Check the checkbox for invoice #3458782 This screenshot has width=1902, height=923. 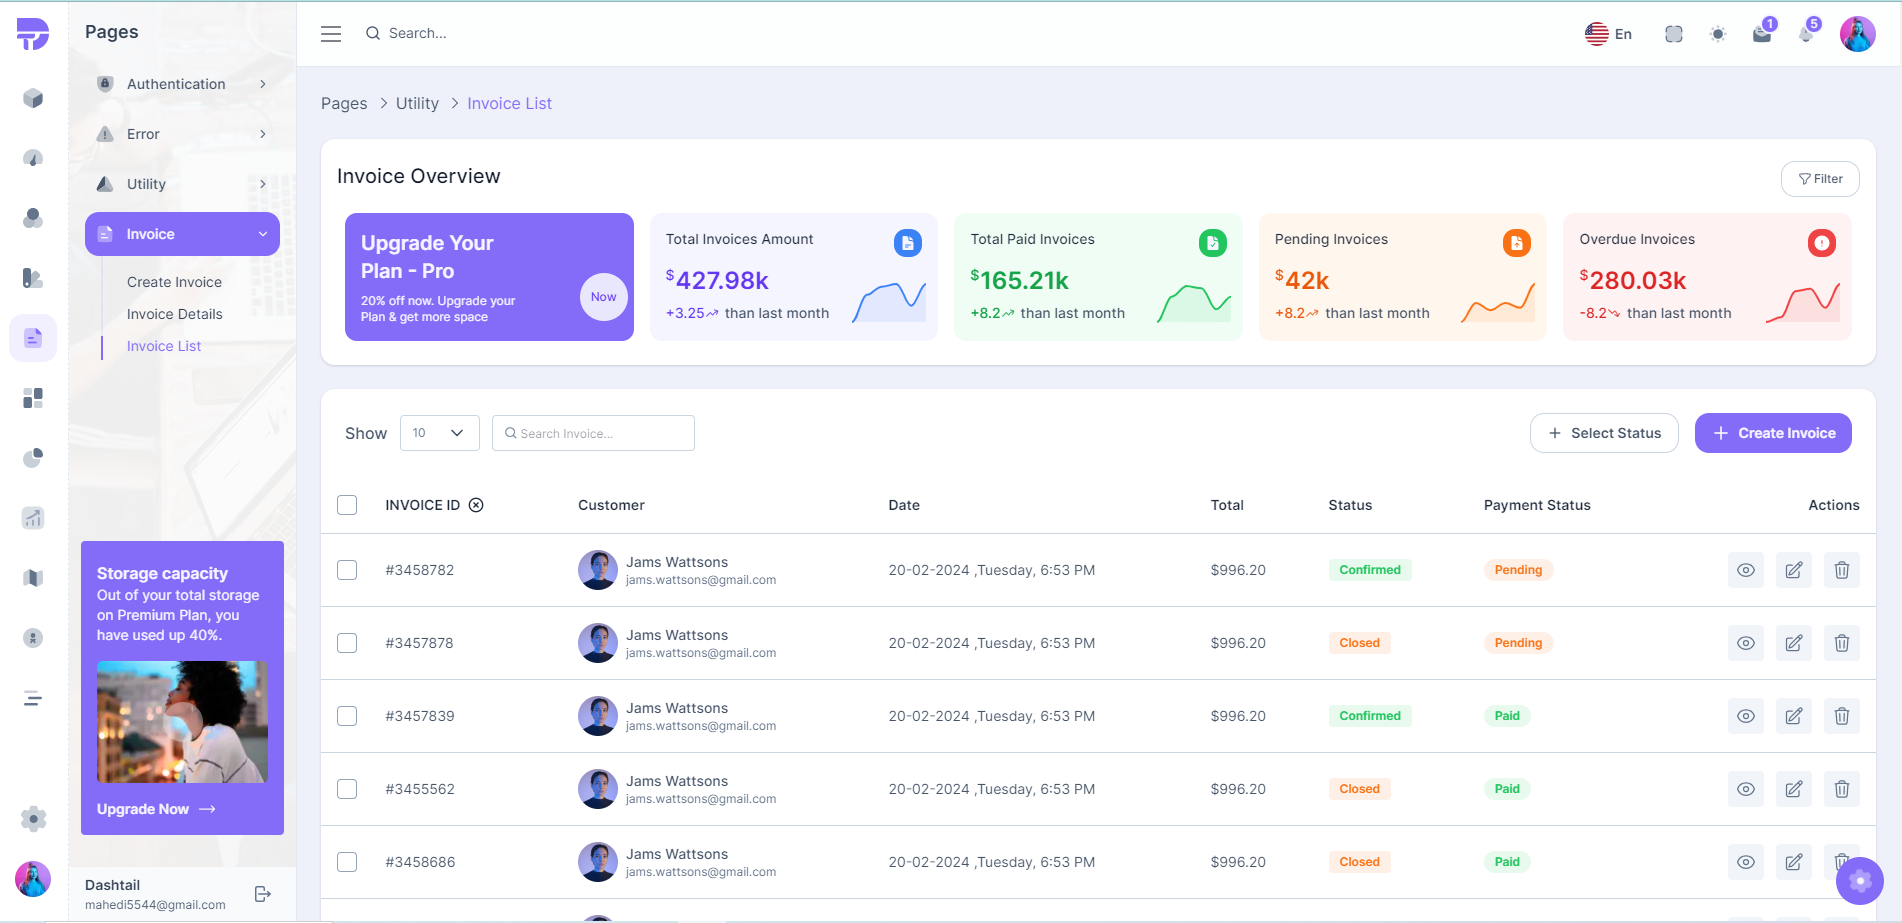tap(347, 570)
